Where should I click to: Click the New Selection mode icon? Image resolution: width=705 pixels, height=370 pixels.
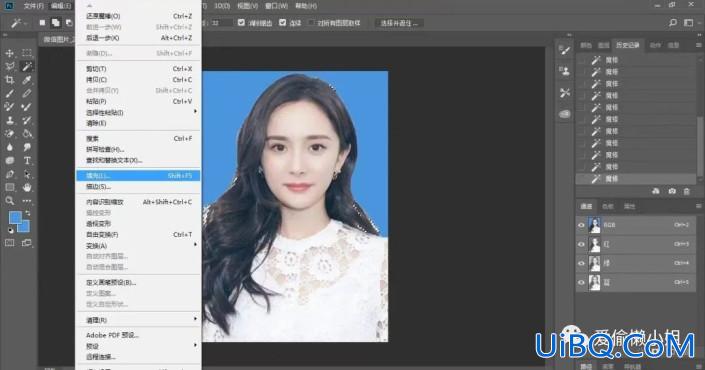tap(42, 22)
